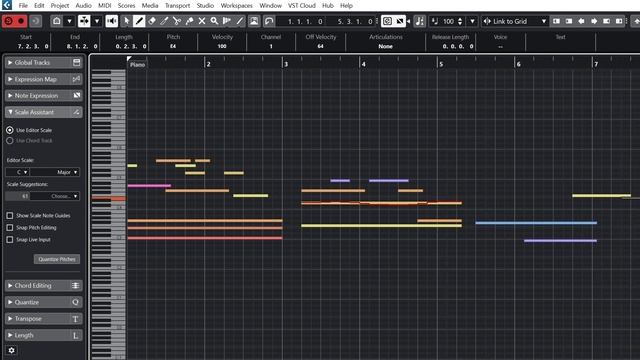Click the Start position value field
Viewport: 640px width, 360px height.
click(x=33, y=46)
